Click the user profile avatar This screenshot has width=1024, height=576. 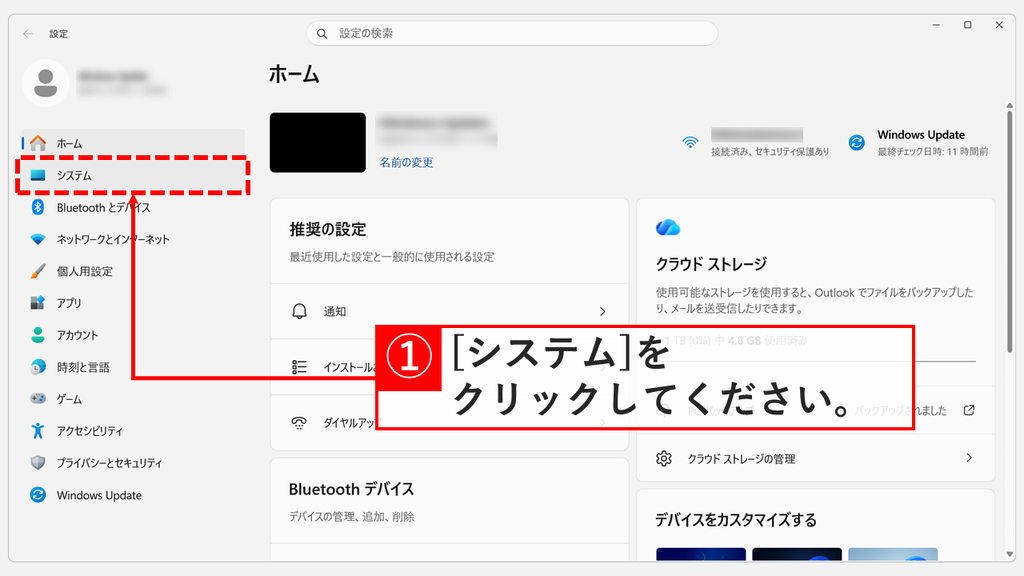tap(46, 83)
